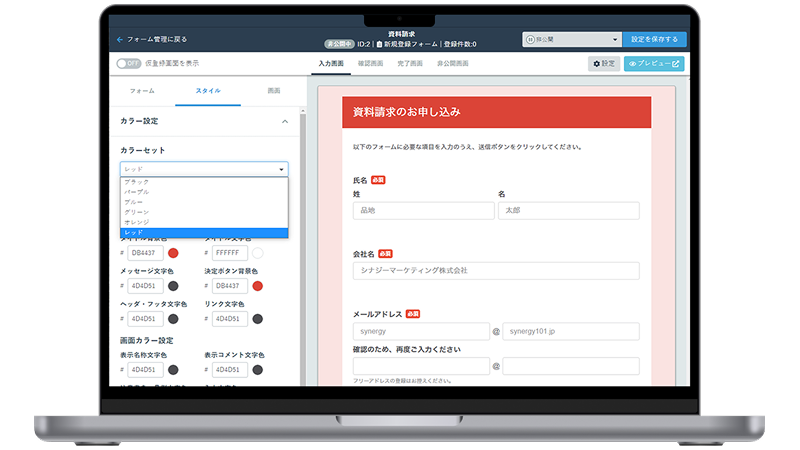Toggle 仮登録画面を表示 switch
The image size is (800, 450).
129,63
